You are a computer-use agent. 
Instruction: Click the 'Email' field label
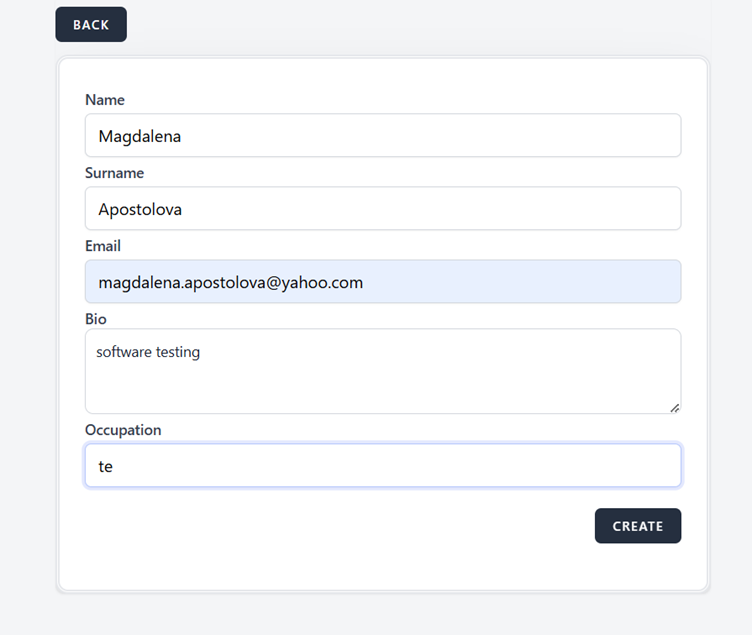coord(103,246)
